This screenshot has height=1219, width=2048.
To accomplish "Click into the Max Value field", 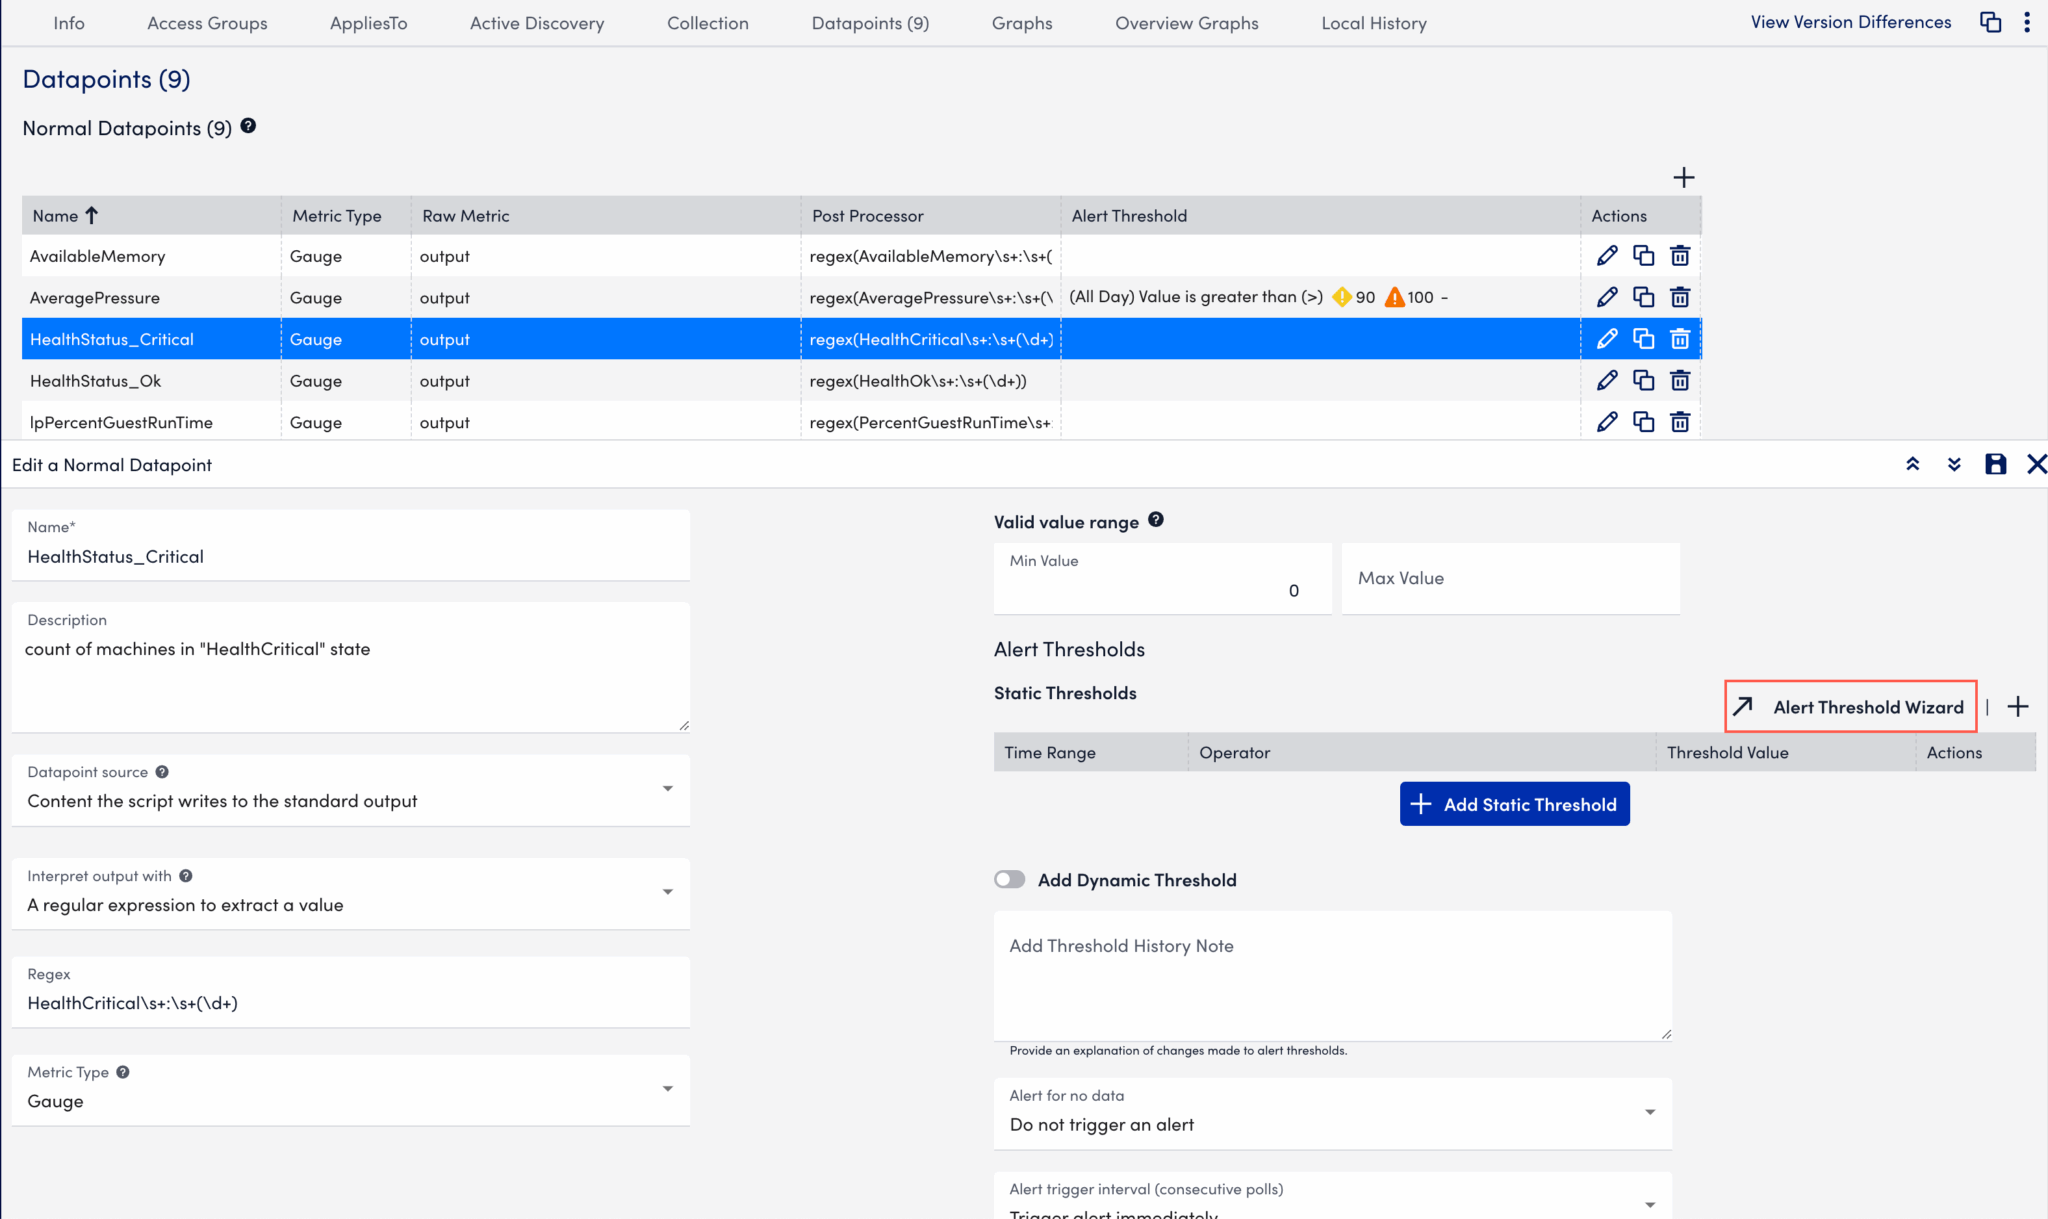I will click(x=1510, y=579).
